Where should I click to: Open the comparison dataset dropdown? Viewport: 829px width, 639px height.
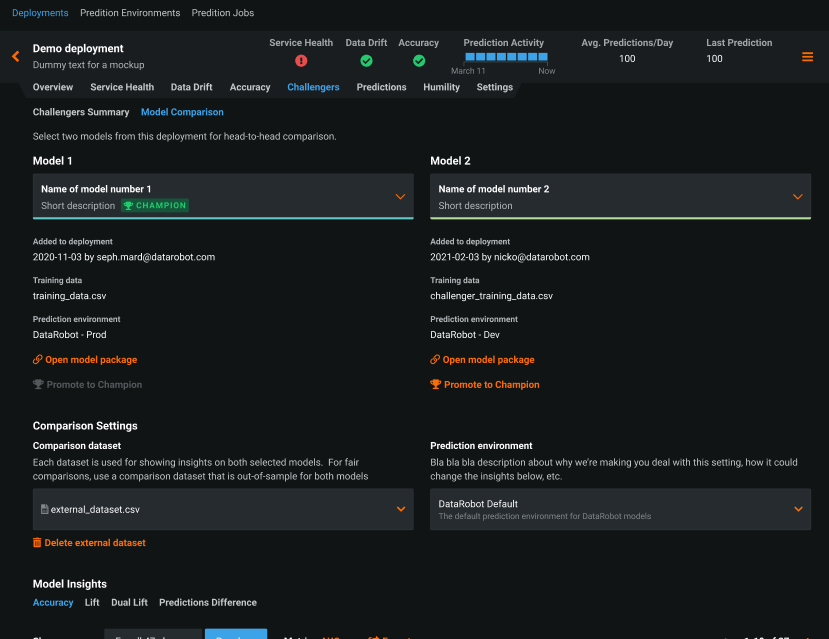(402, 509)
